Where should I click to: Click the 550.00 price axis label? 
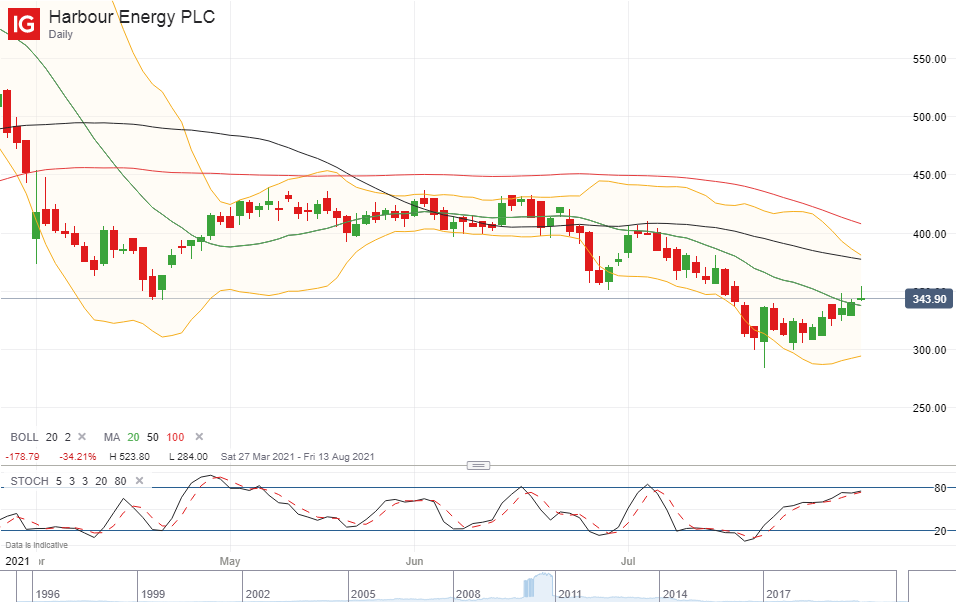tap(929, 60)
